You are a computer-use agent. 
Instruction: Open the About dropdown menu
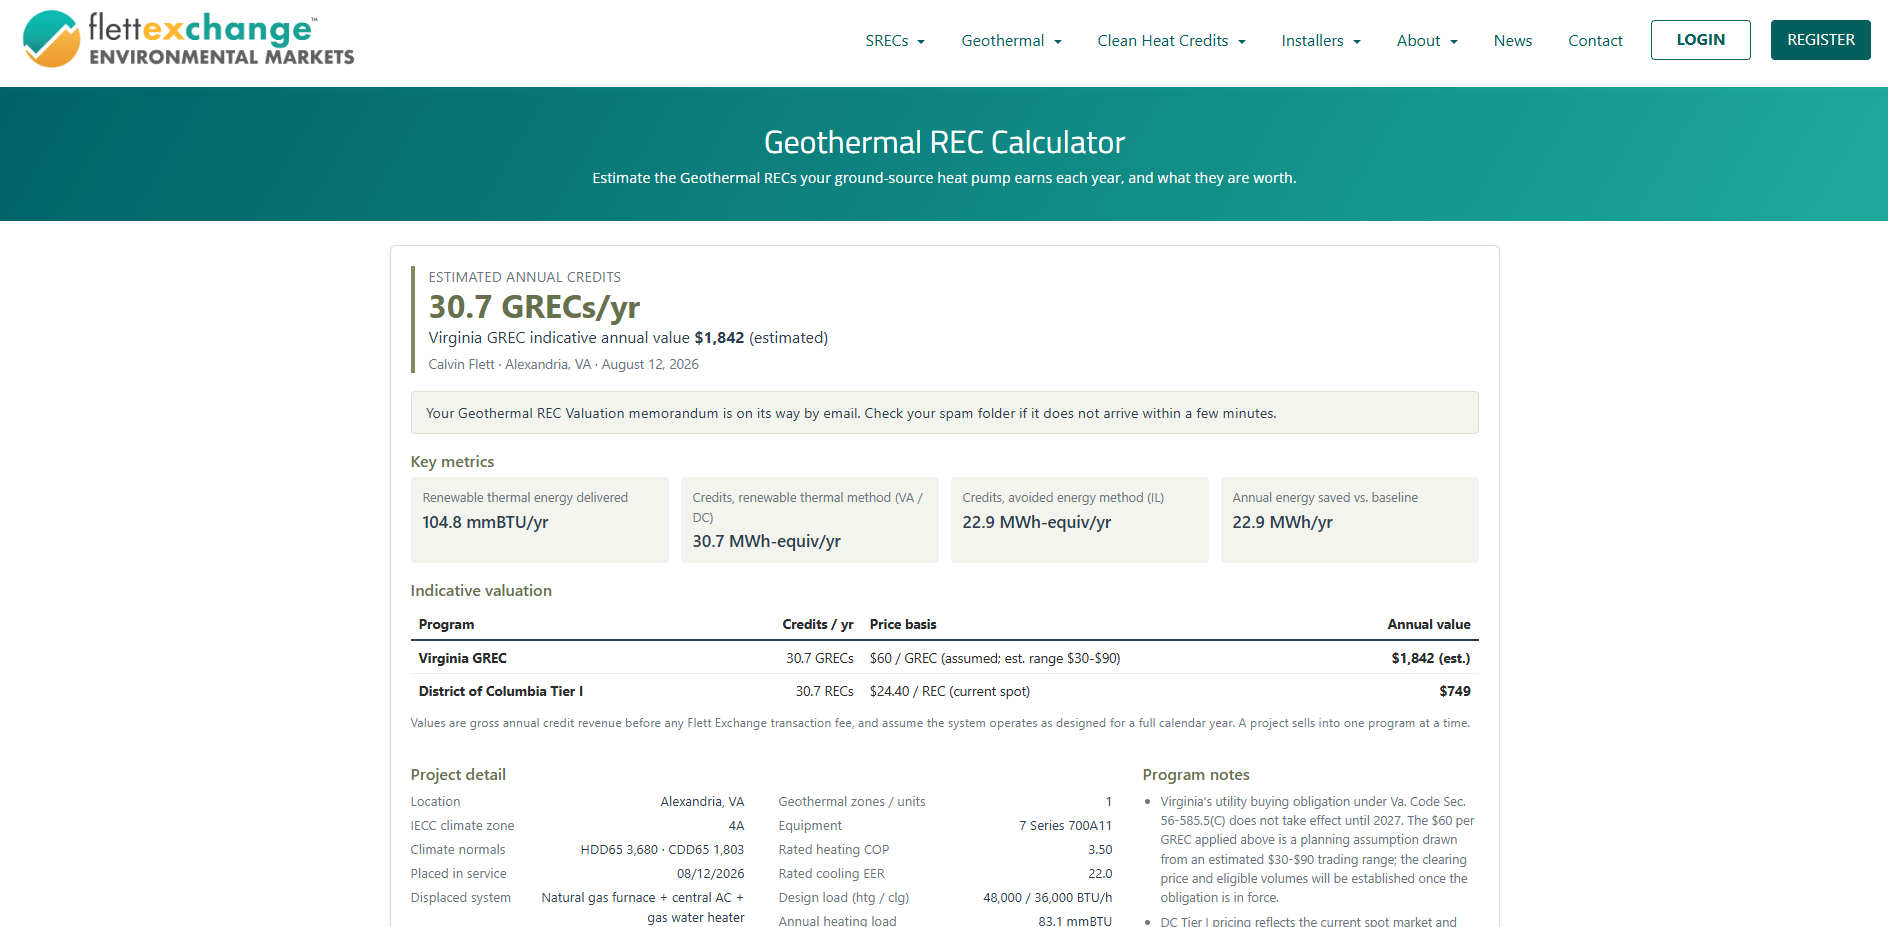(1427, 41)
